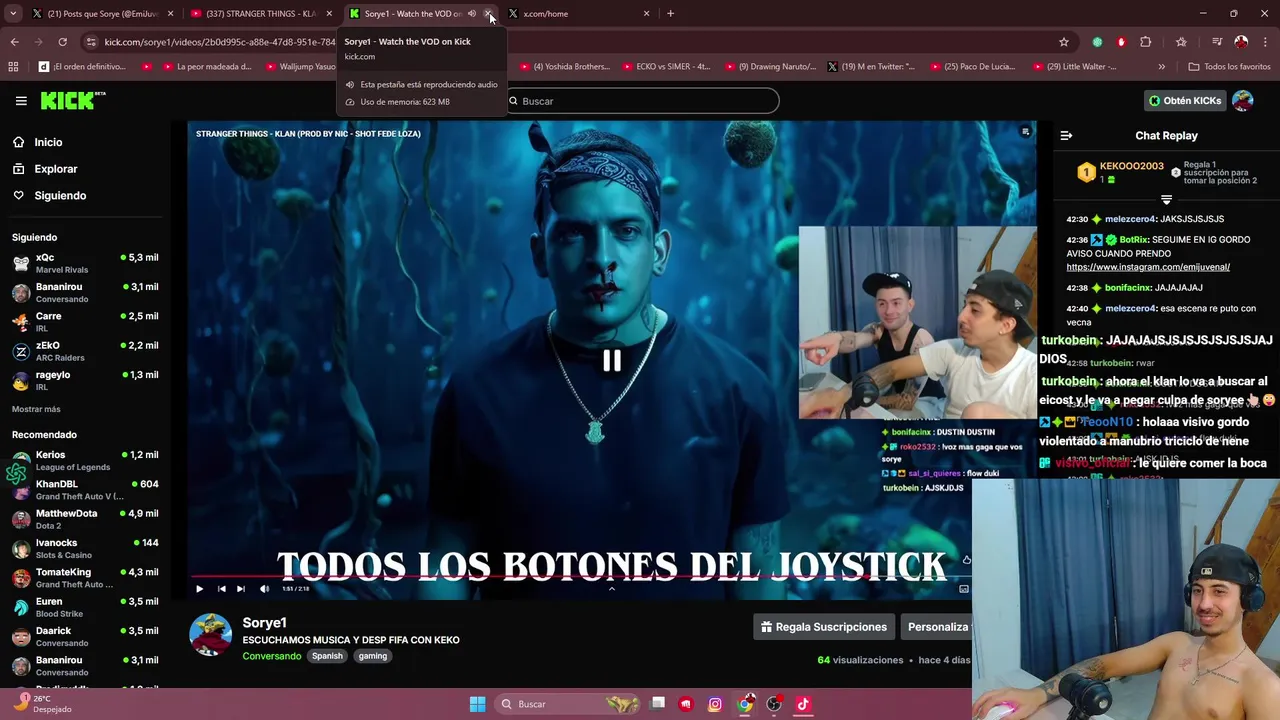Open the user profile avatar menu

1243,101
